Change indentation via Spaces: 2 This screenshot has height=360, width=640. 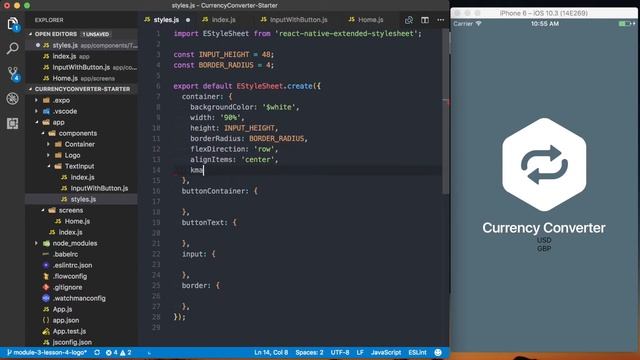coord(309,352)
